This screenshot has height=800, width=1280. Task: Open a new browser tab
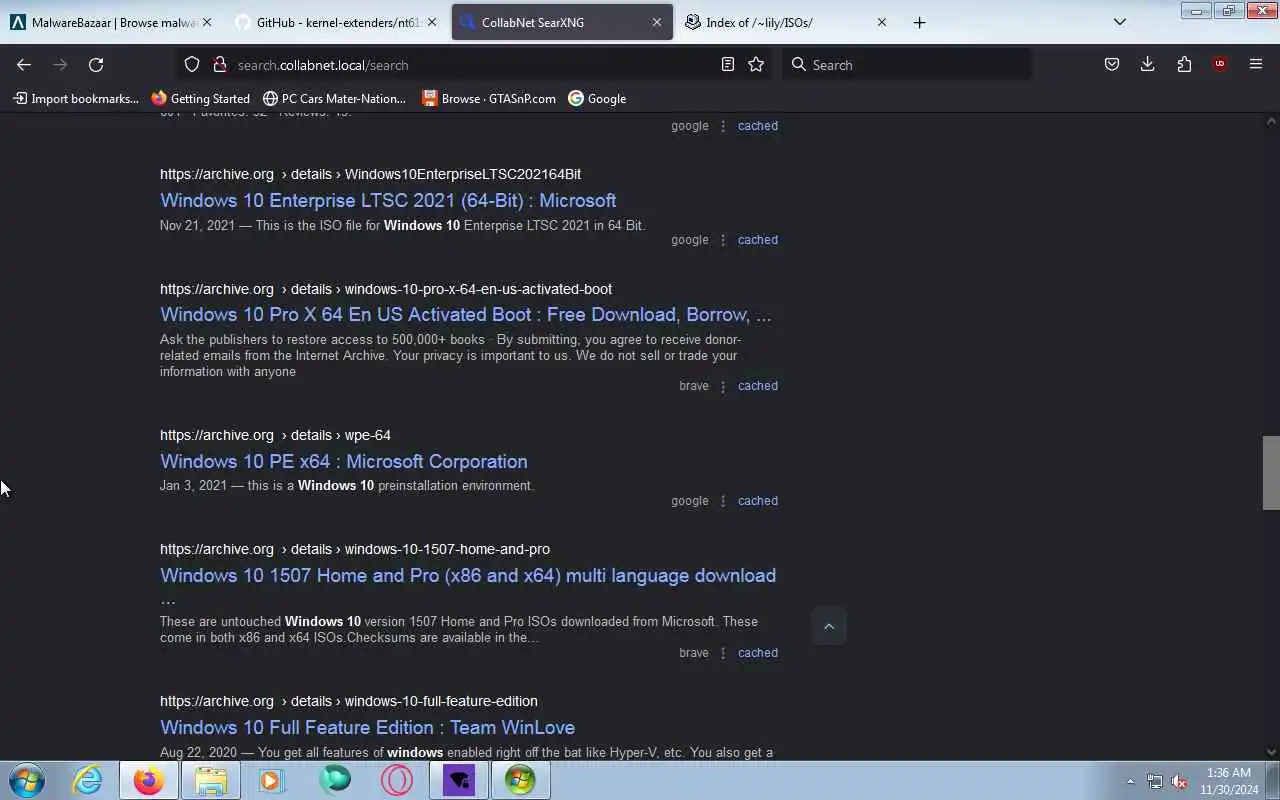coord(920,22)
